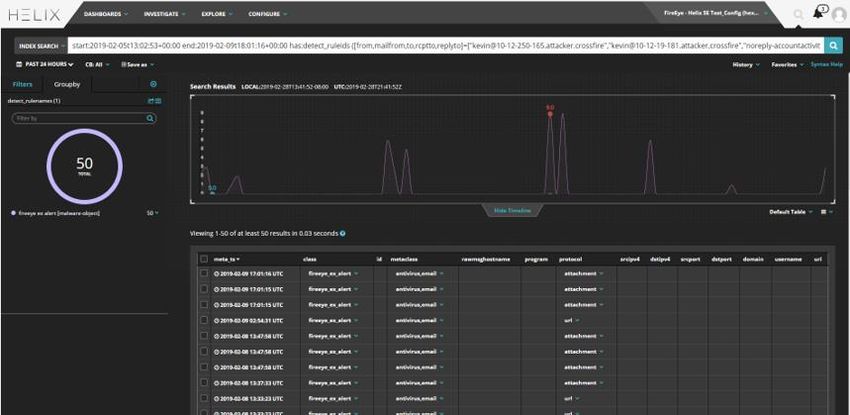Click the rawmsghostname column header
Screen dimensions: 850x415
click(486, 260)
